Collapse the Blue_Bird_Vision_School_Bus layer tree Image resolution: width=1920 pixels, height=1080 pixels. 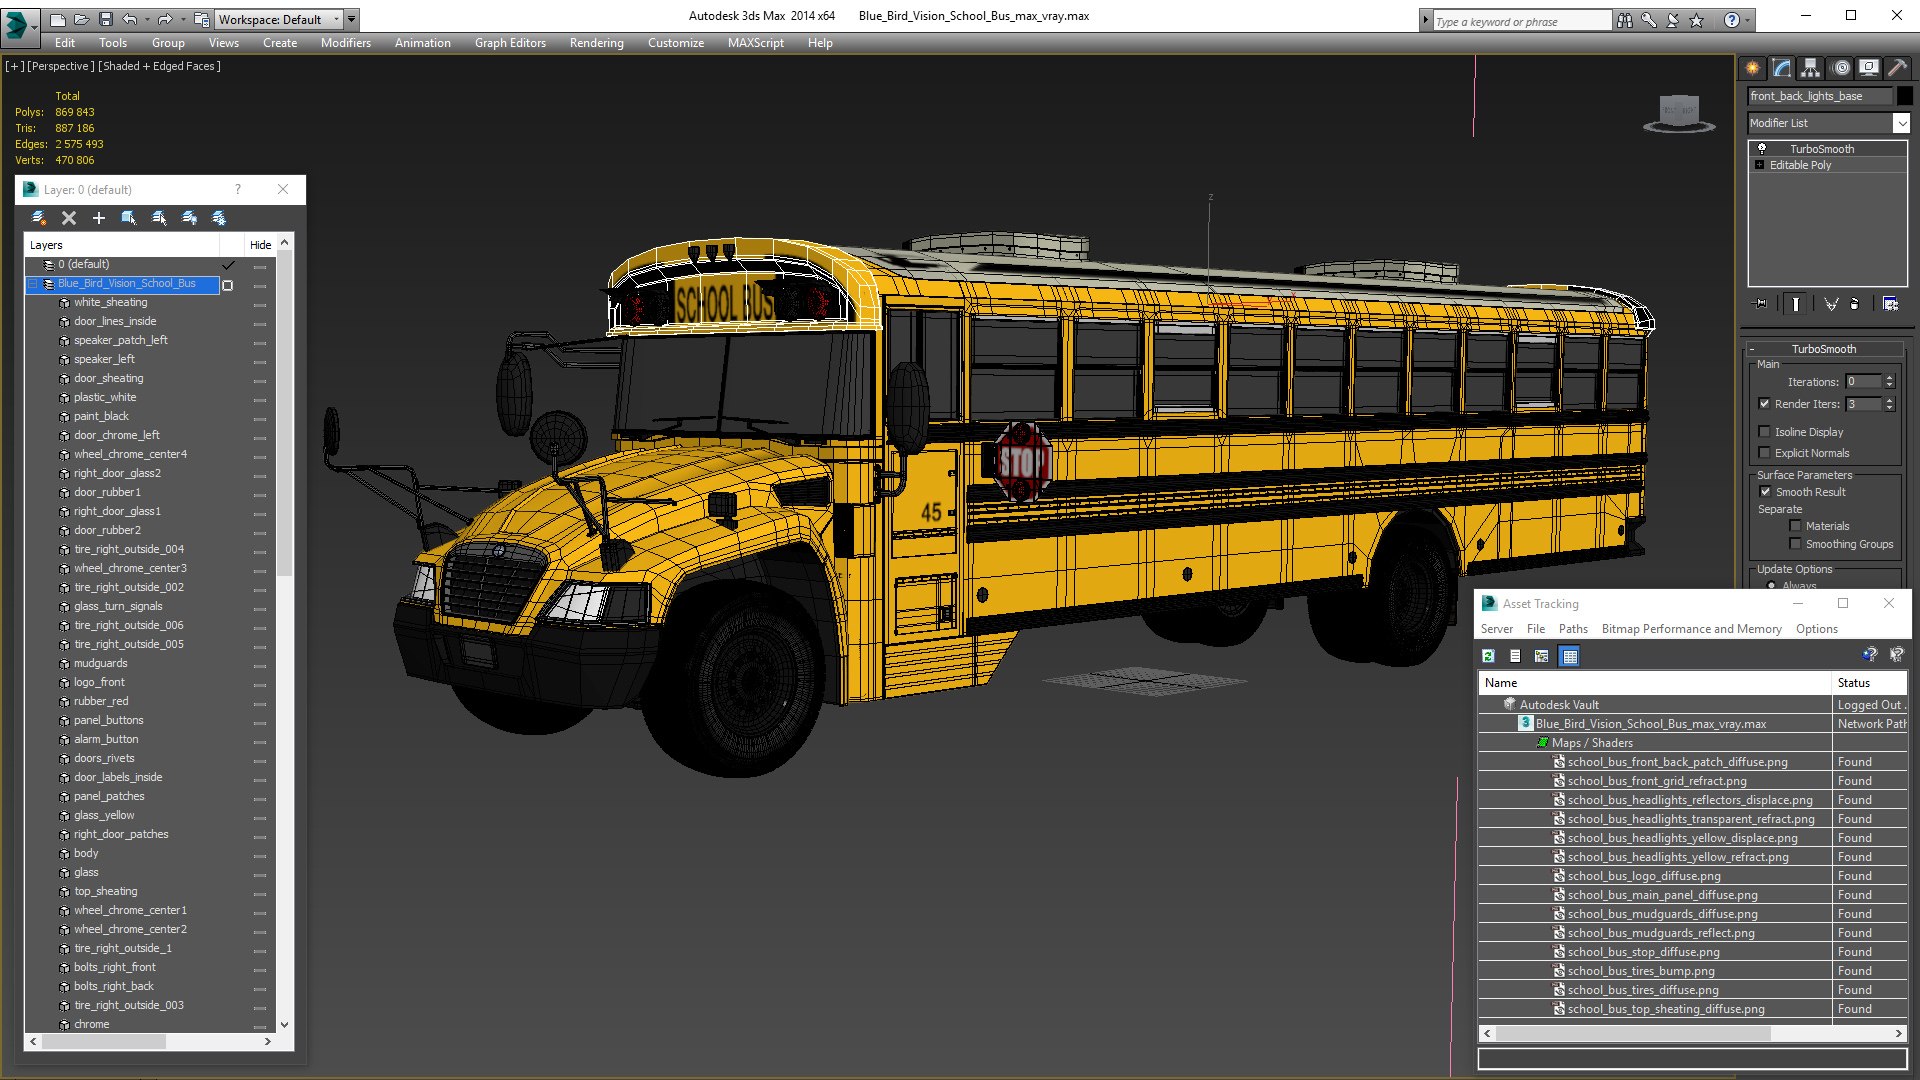pos(33,284)
